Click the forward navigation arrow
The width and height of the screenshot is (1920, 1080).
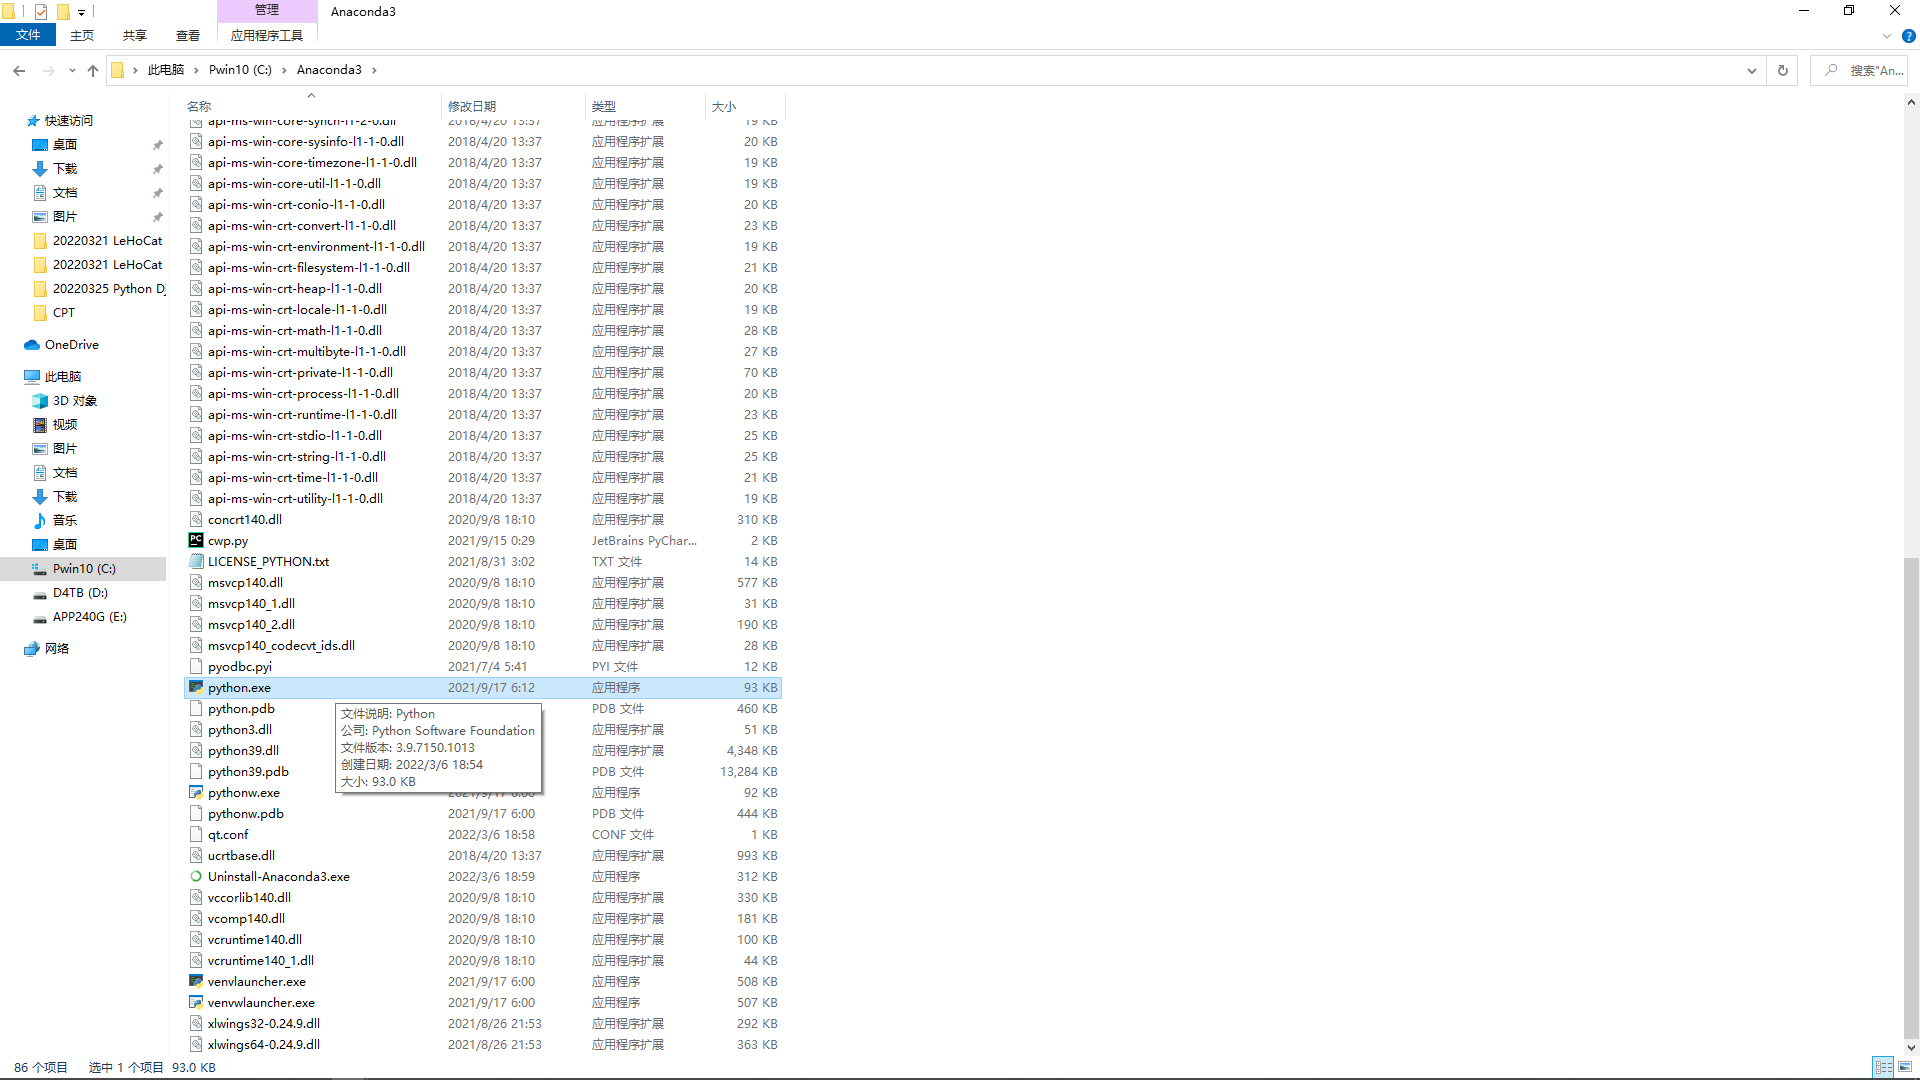pyautogui.click(x=48, y=70)
